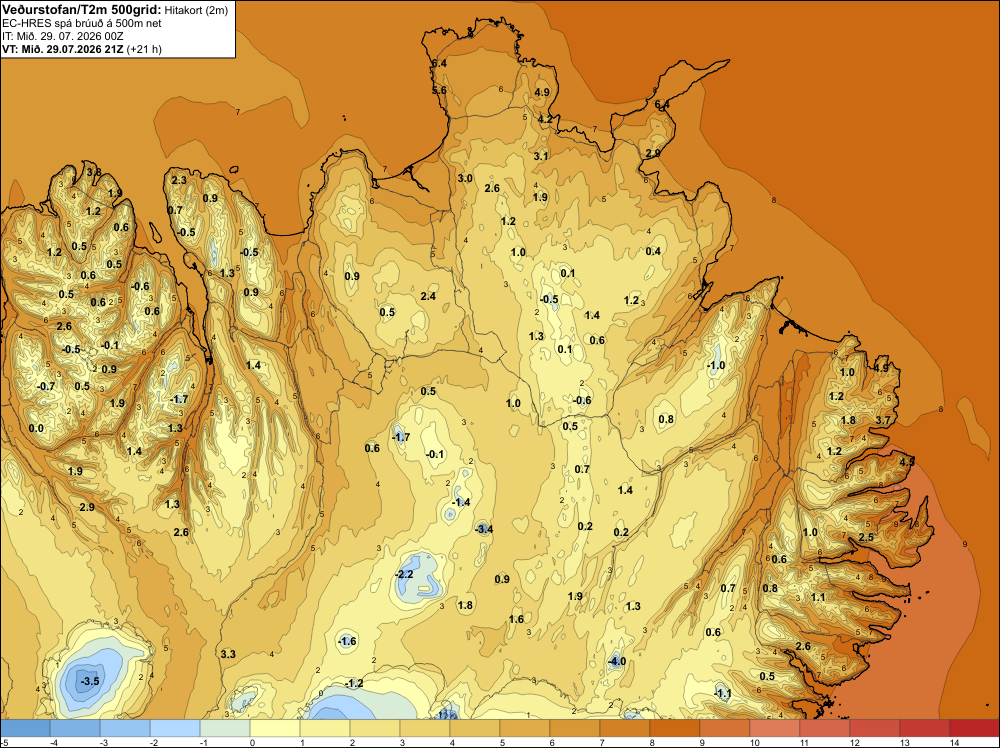Click the 4.5 temperature reading

click(x=907, y=460)
